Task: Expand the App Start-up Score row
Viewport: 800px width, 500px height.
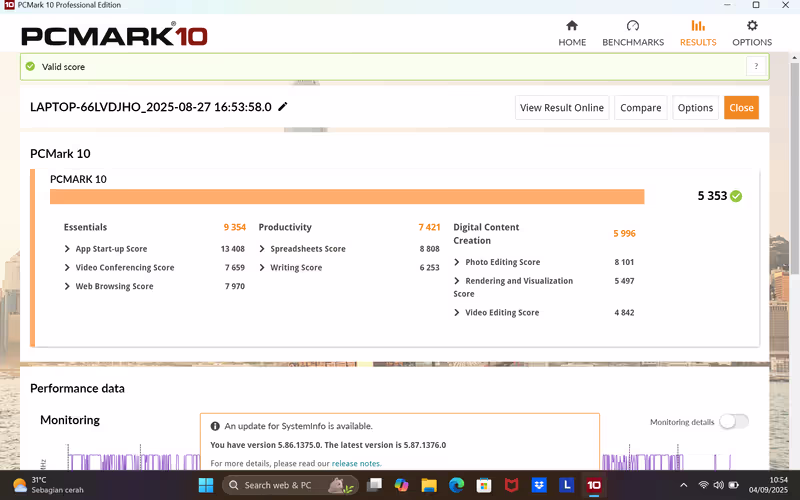Action: pyautogui.click(x=67, y=249)
